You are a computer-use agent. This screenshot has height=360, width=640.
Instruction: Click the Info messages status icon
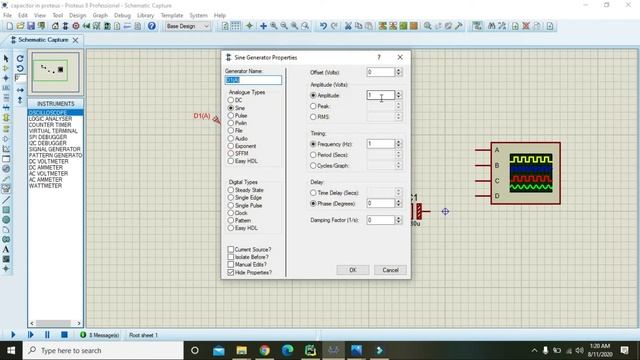click(x=83, y=335)
